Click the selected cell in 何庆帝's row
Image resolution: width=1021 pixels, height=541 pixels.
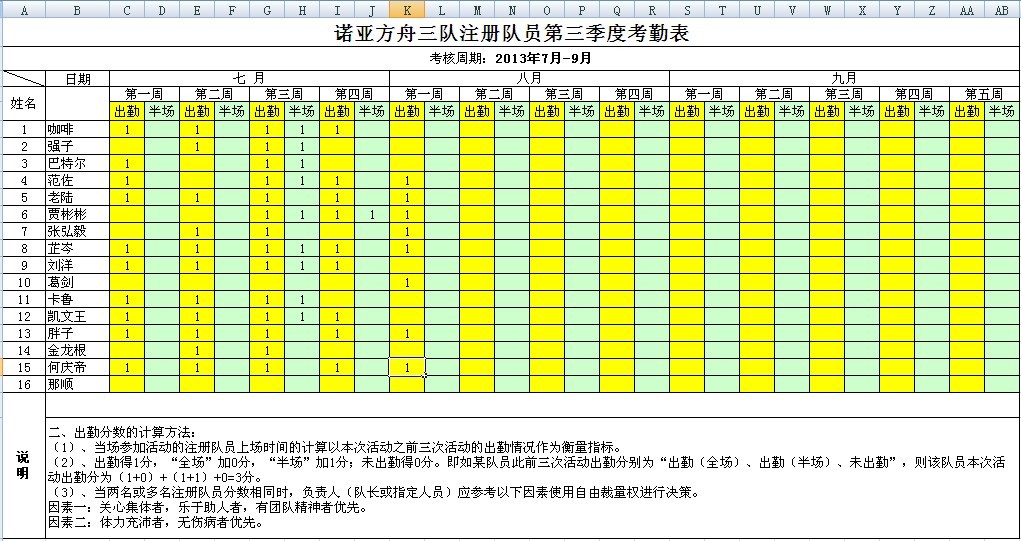coord(407,367)
